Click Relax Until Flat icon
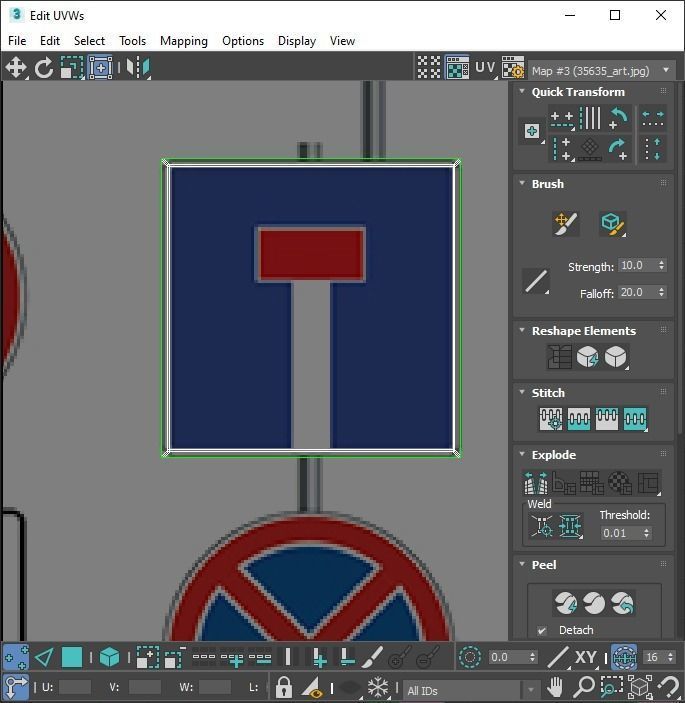Viewport: 685px width, 703px height. tap(588, 357)
